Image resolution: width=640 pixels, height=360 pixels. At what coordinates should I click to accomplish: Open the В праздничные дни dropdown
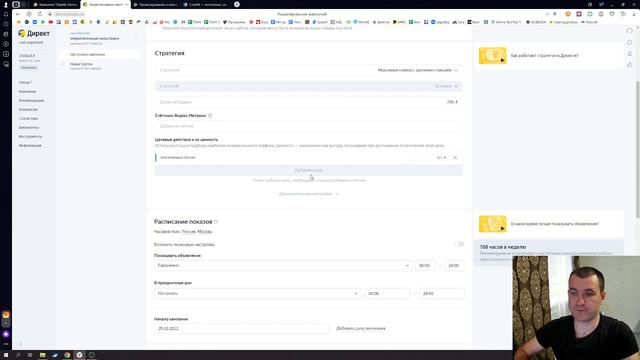(x=258, y=293)
